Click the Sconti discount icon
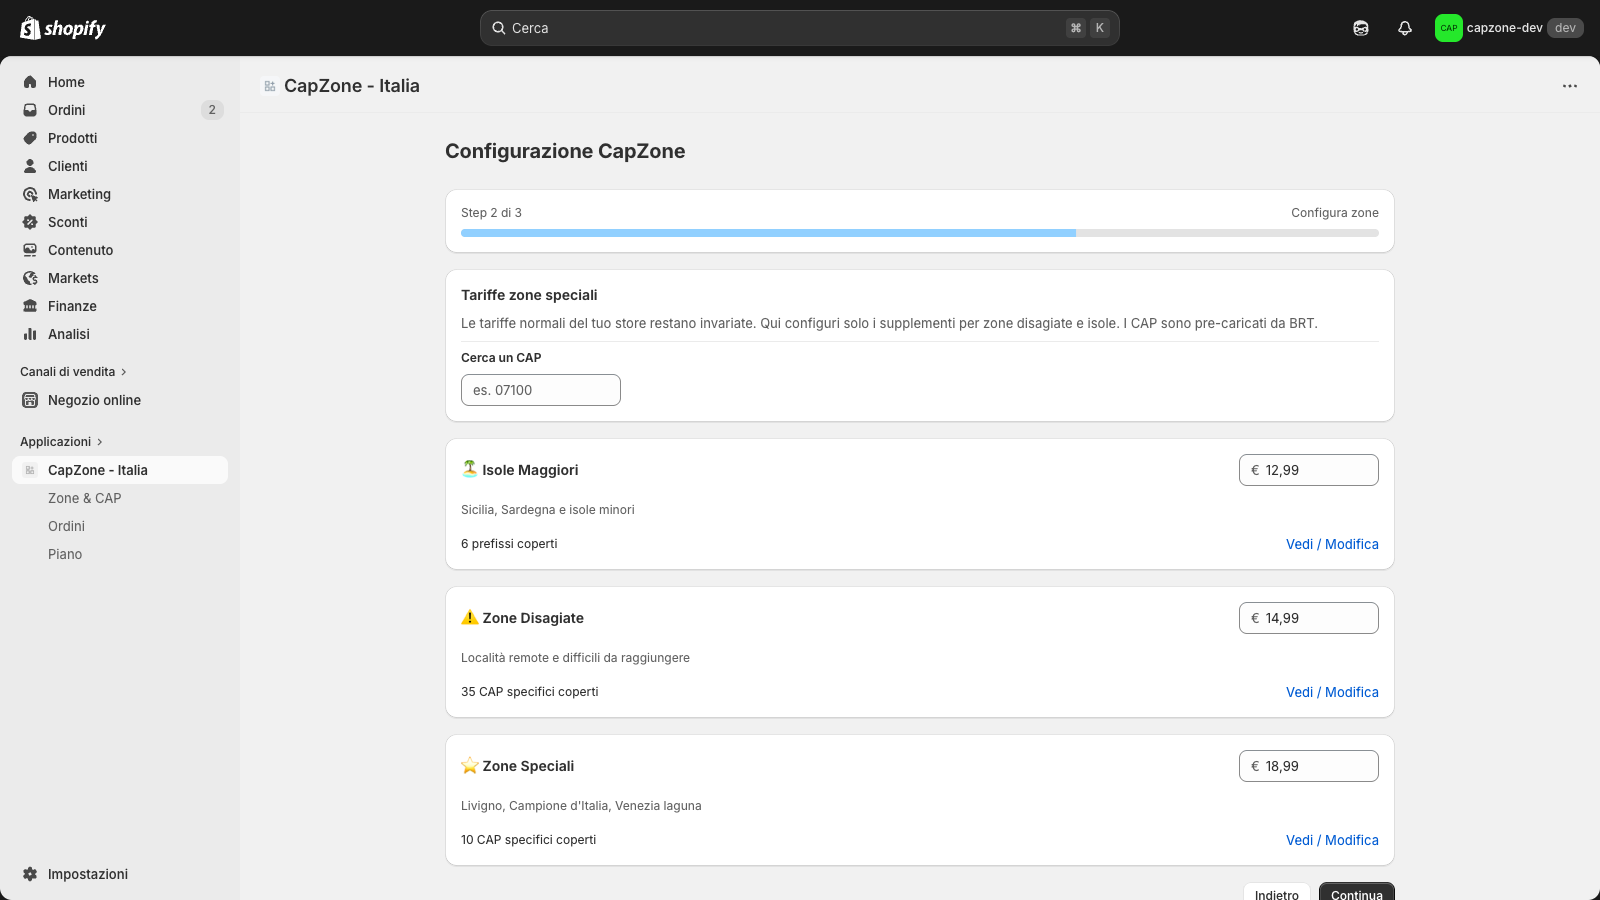The width and height of the screenshot is (1600, 900). [x=30, y=222]
